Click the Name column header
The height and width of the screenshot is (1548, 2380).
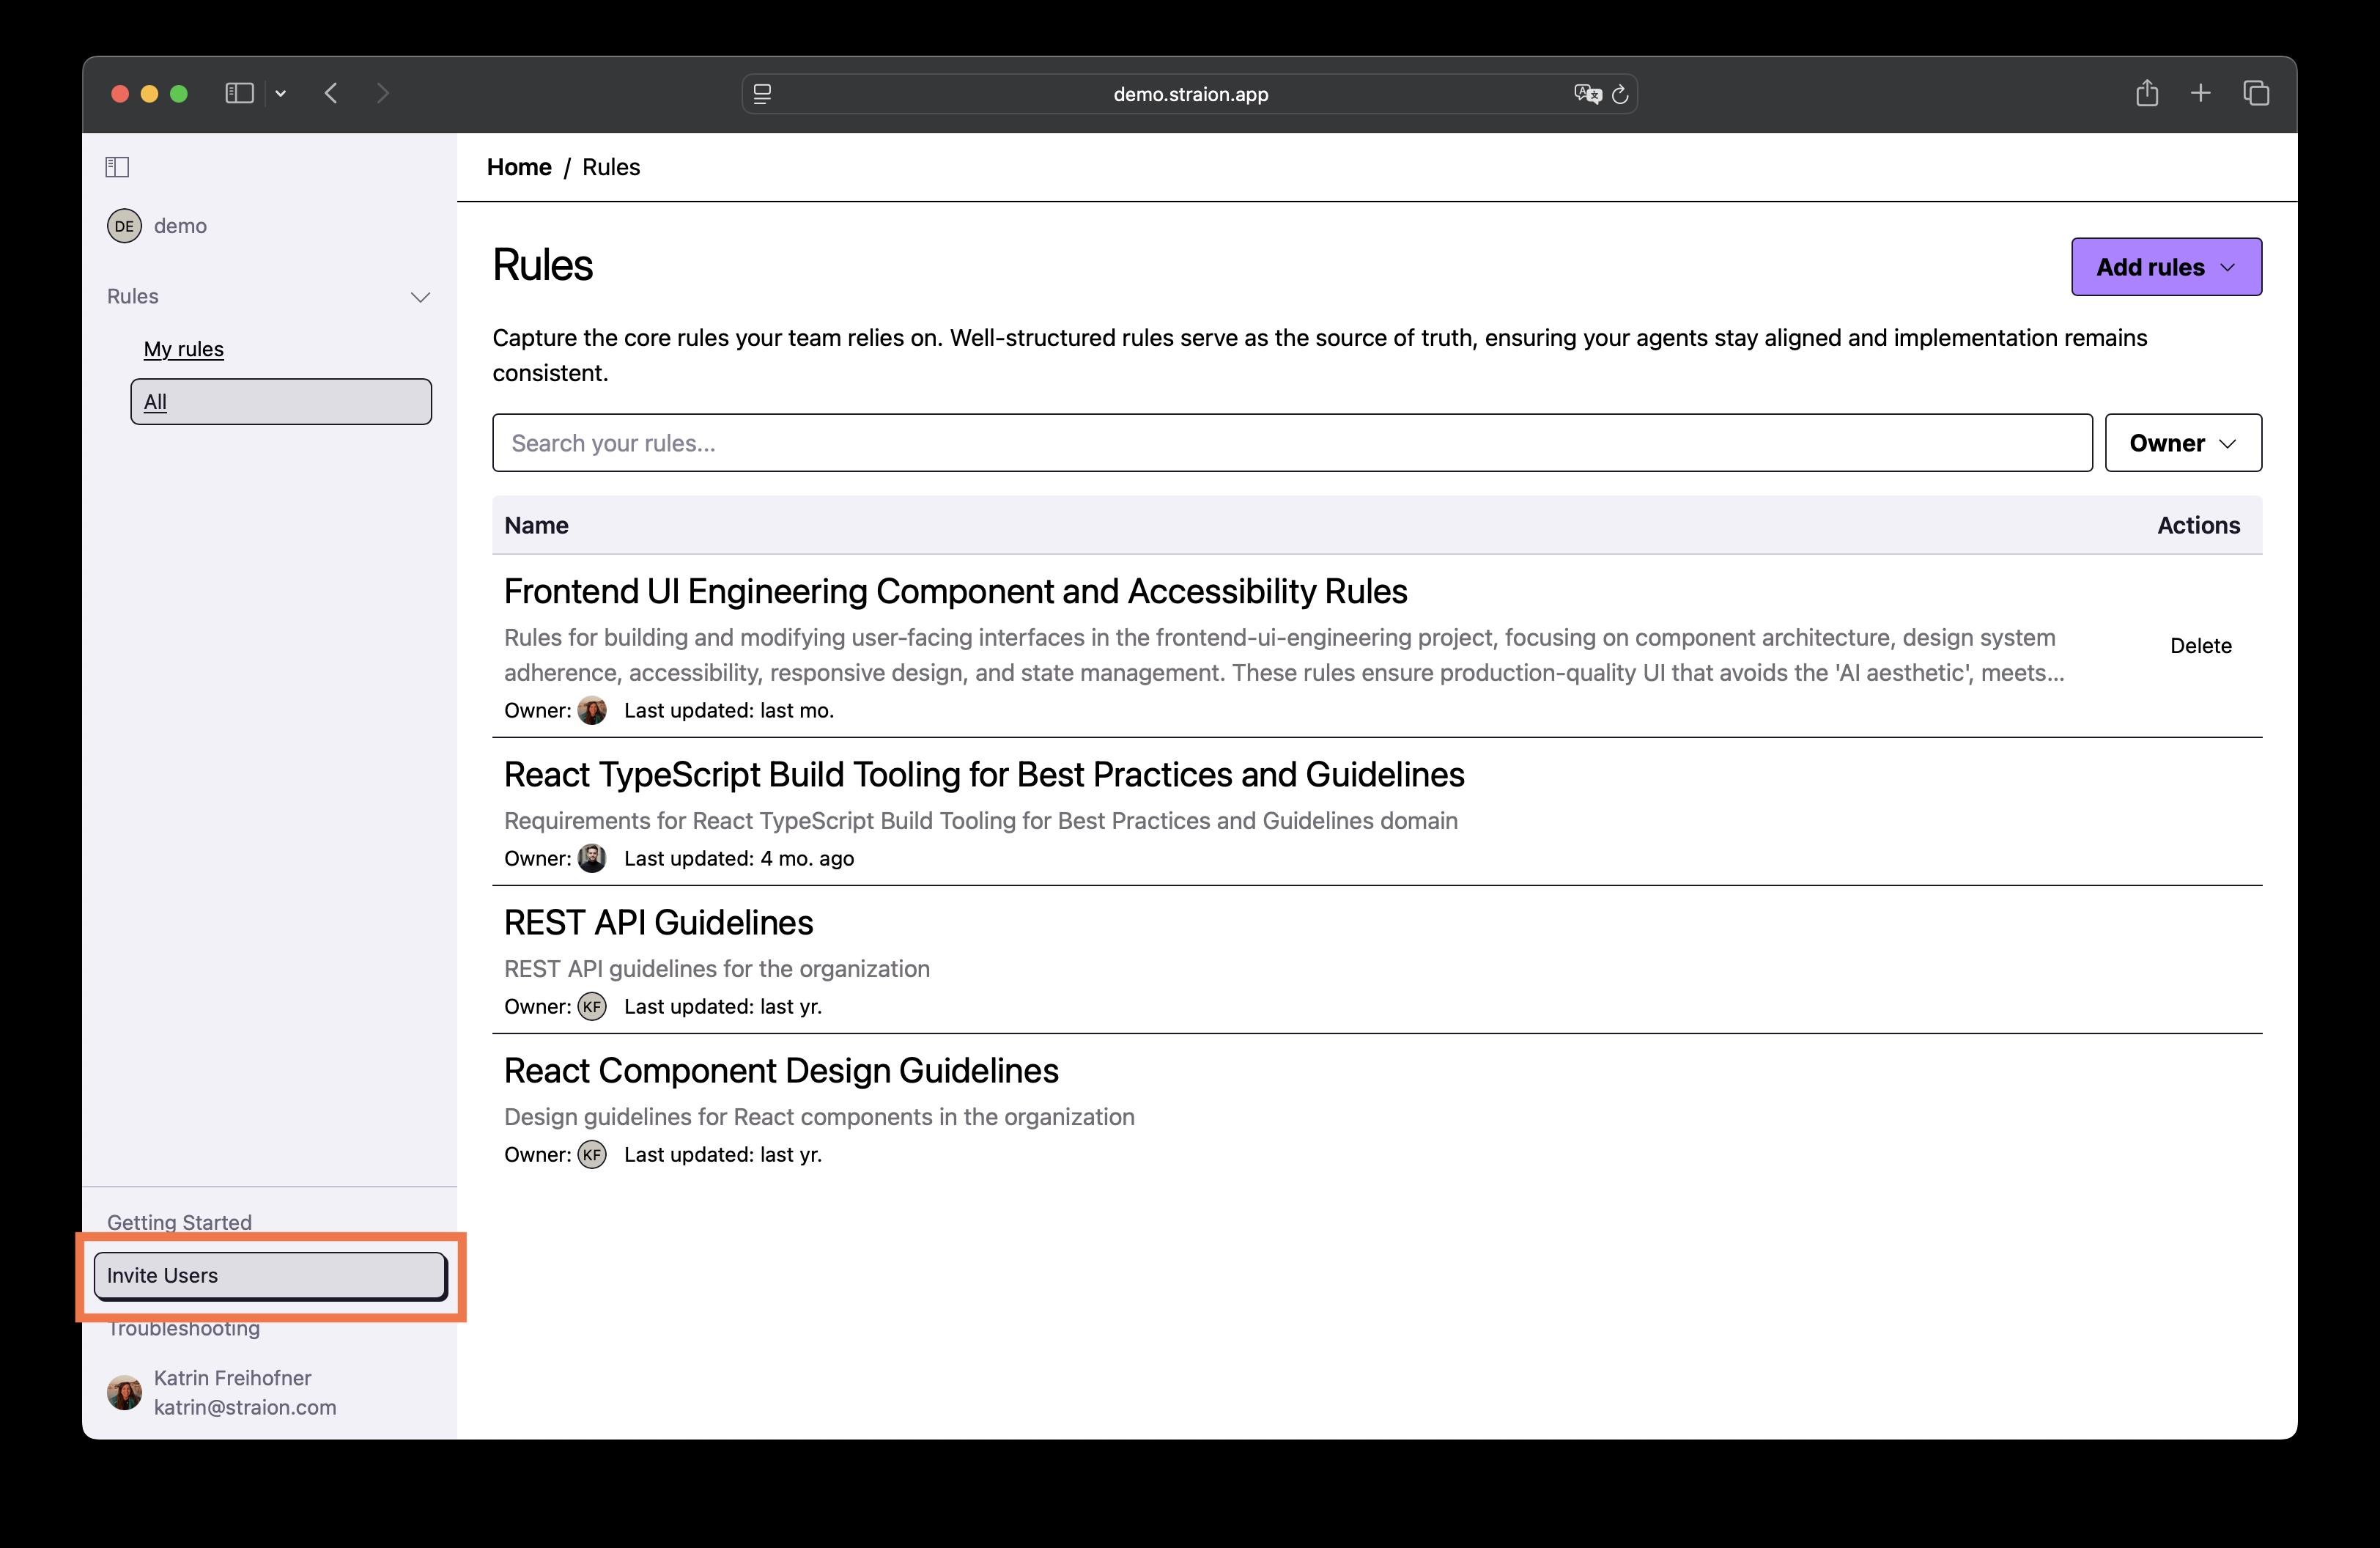click(x=536, y=525)
